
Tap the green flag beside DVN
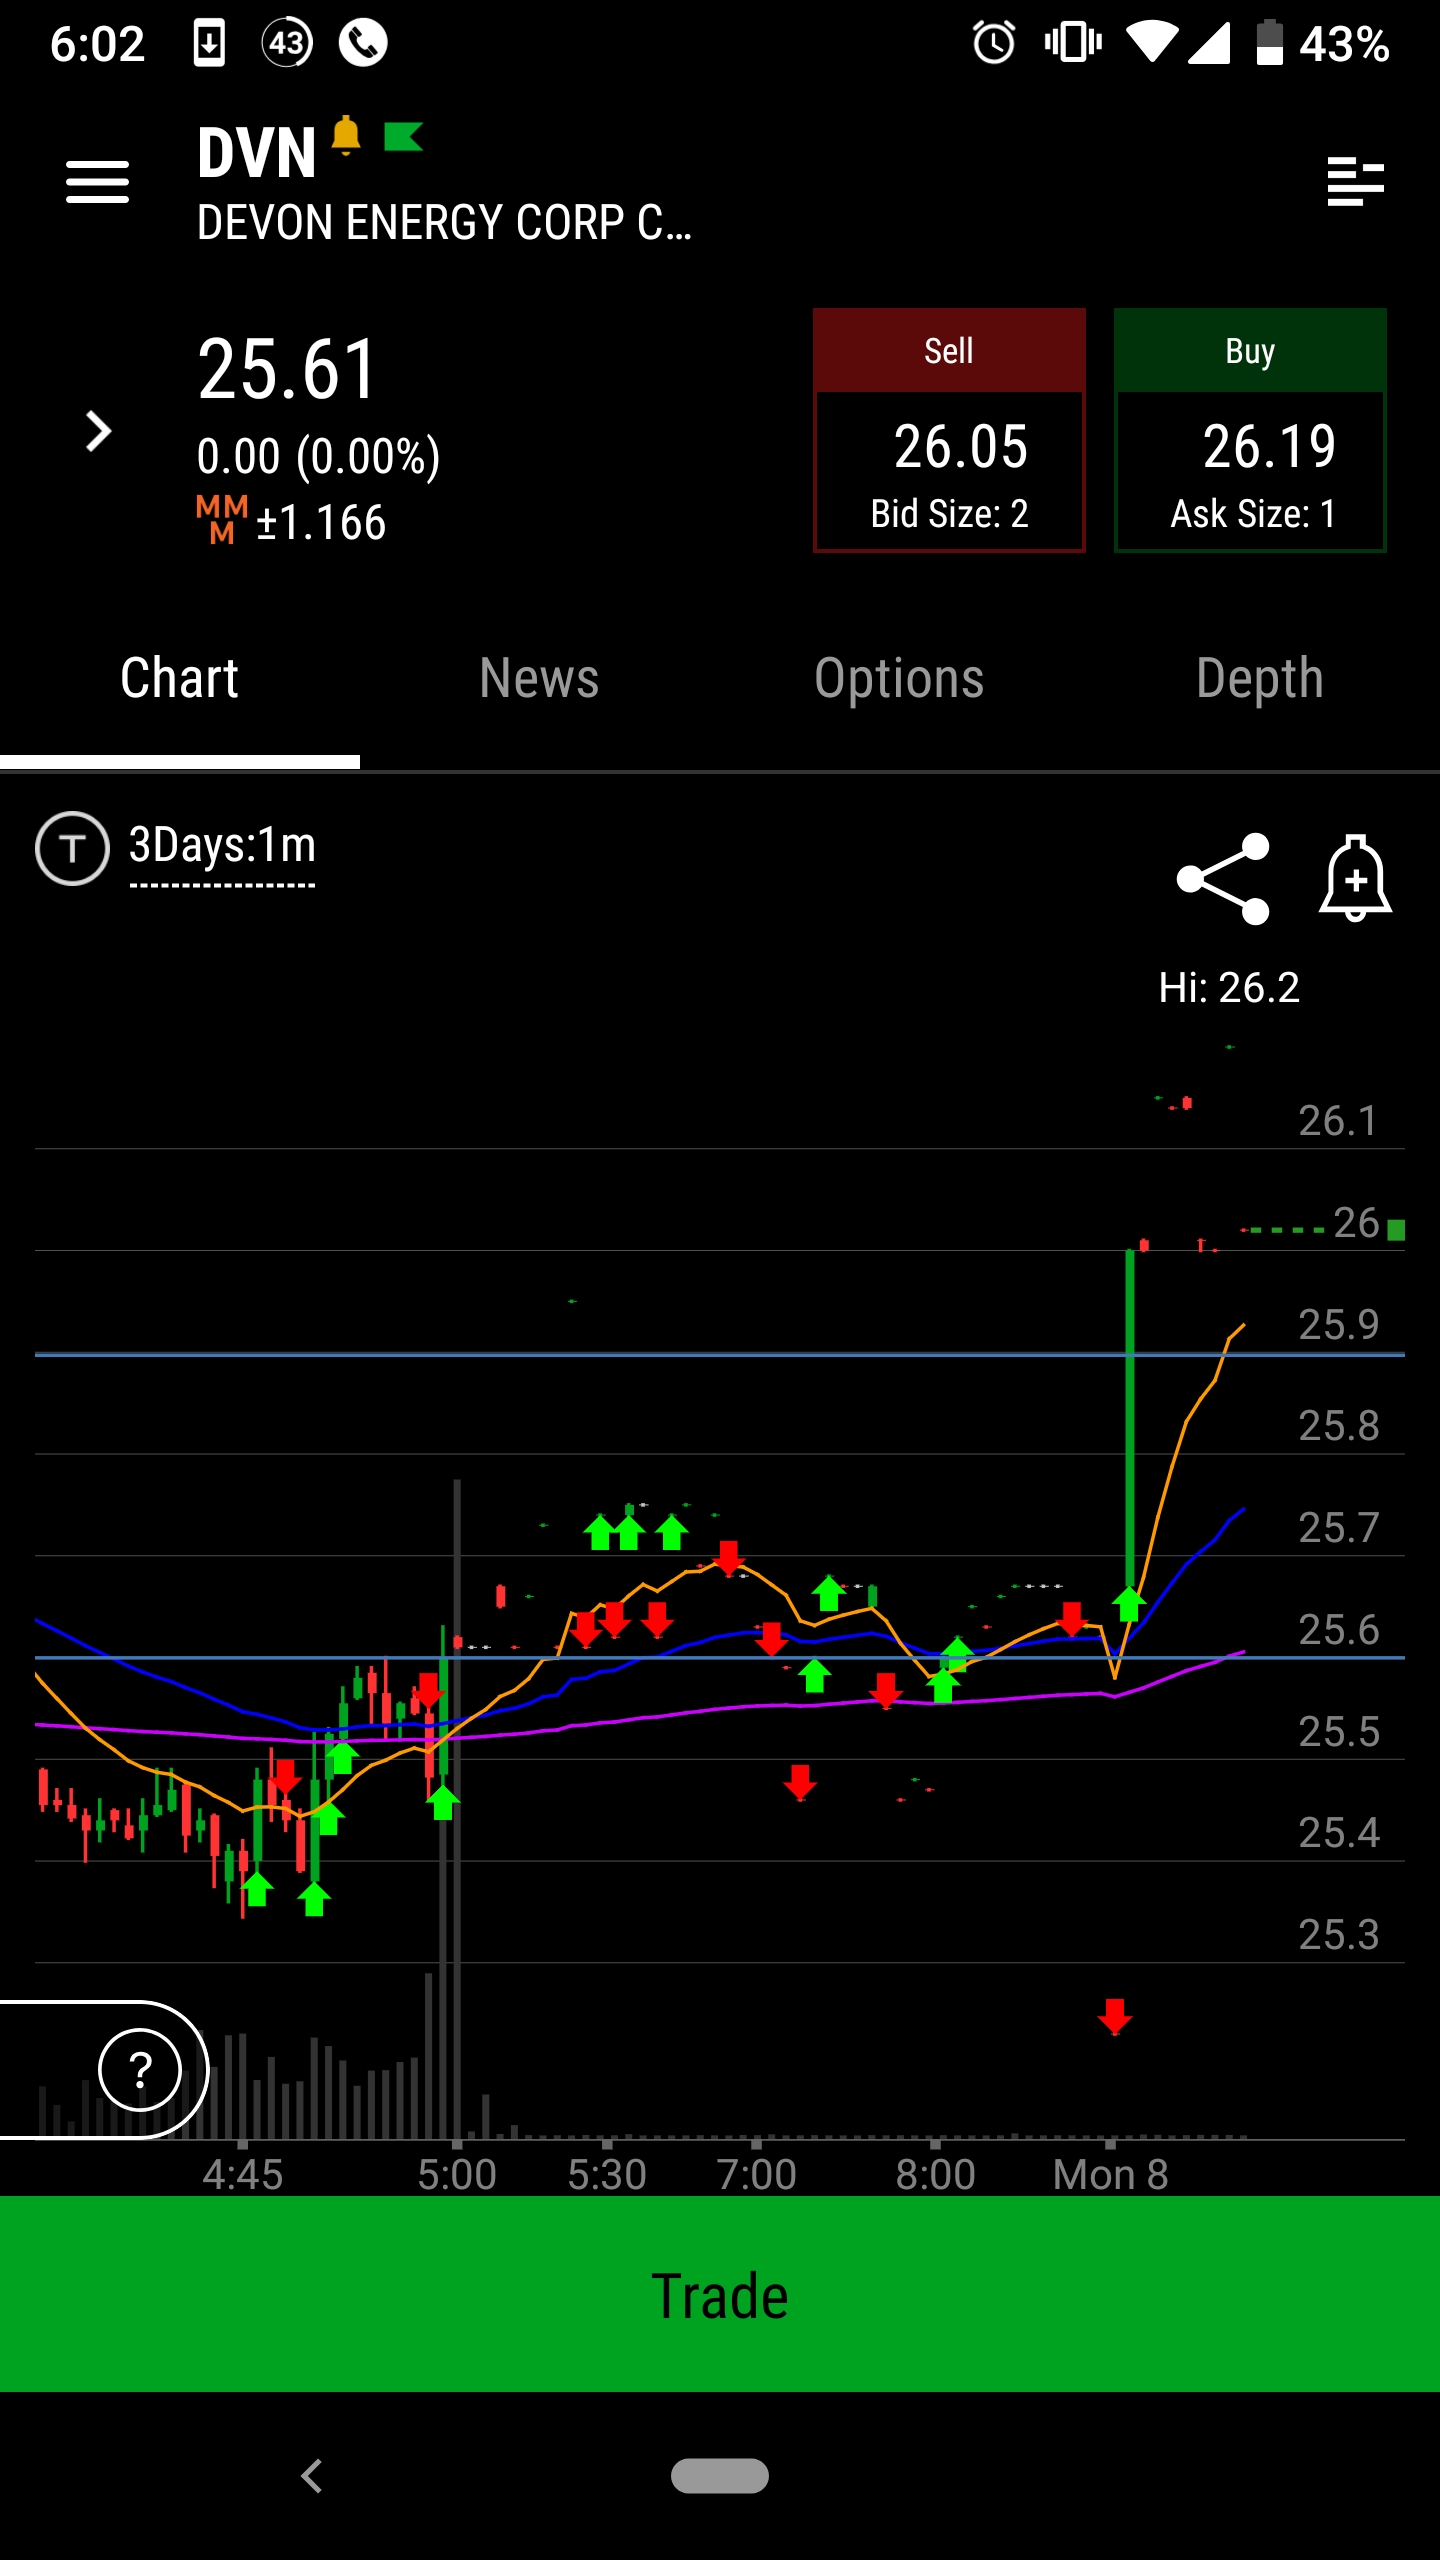(x=404, y=137)
